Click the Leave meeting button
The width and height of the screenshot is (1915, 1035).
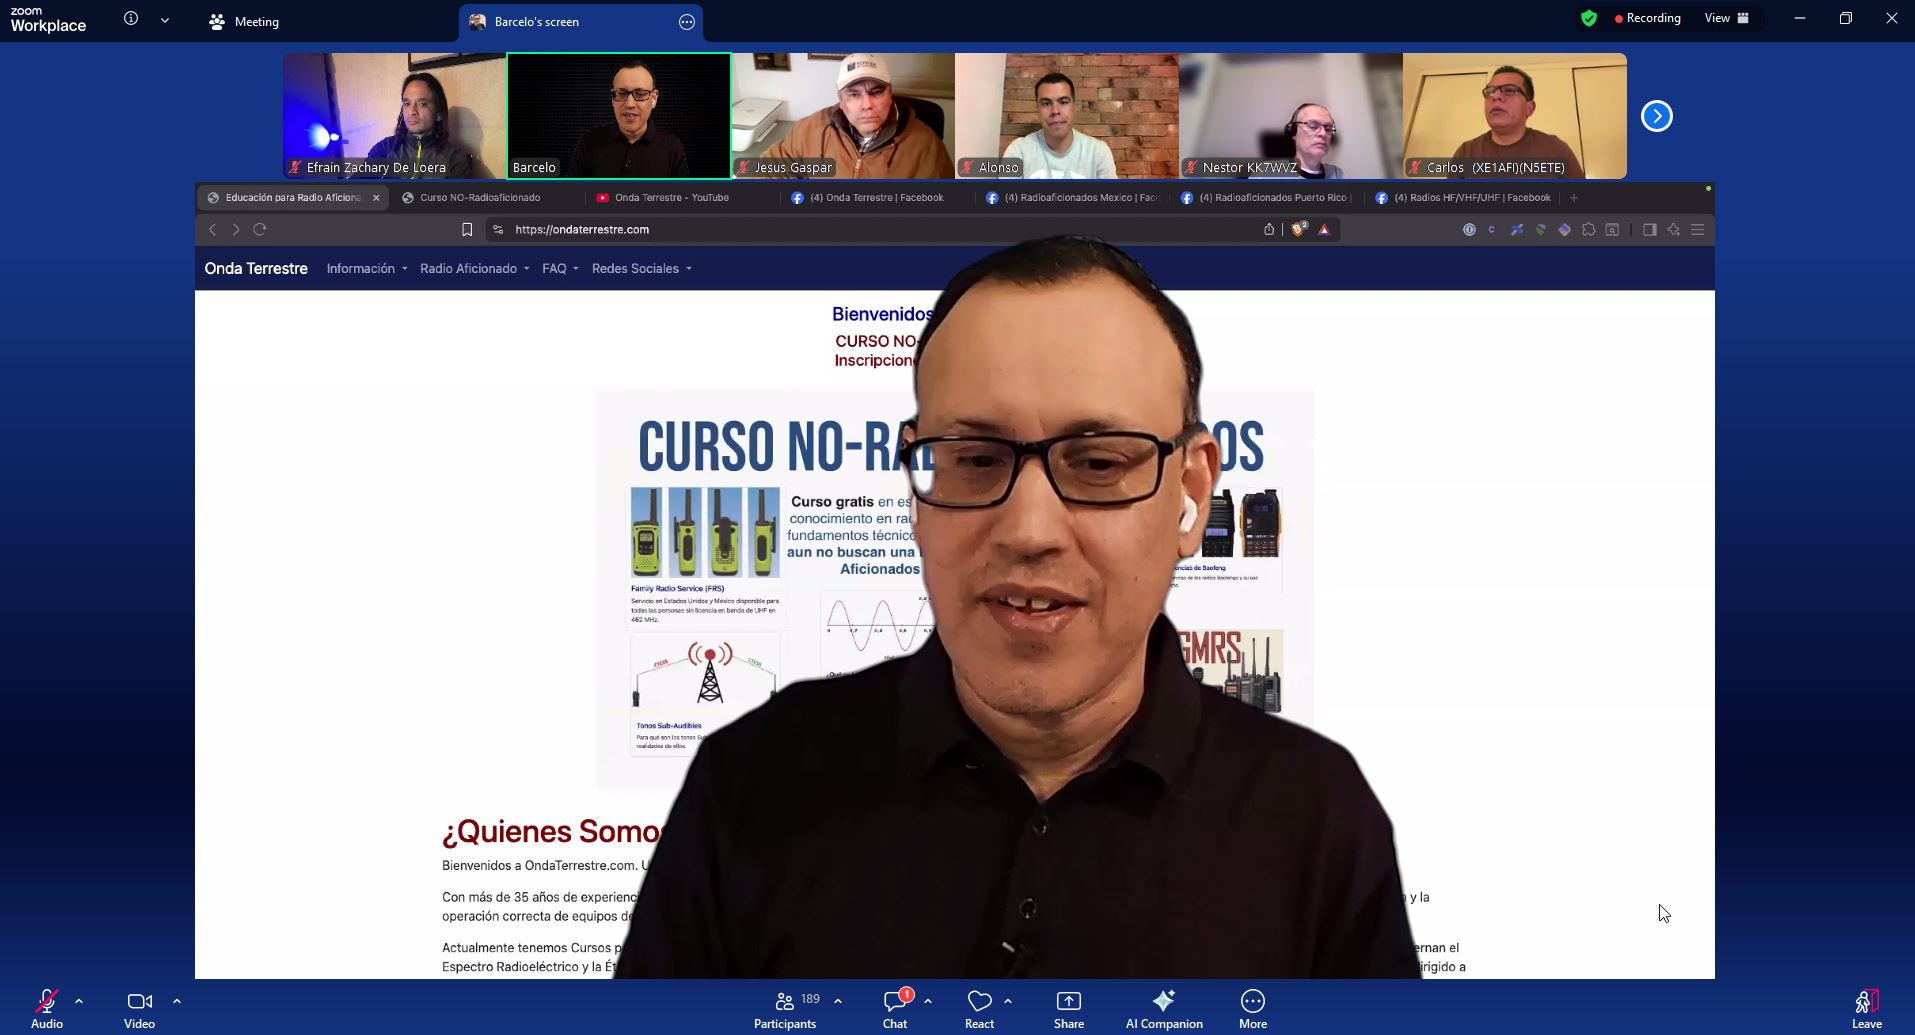click(1866, 1008)
